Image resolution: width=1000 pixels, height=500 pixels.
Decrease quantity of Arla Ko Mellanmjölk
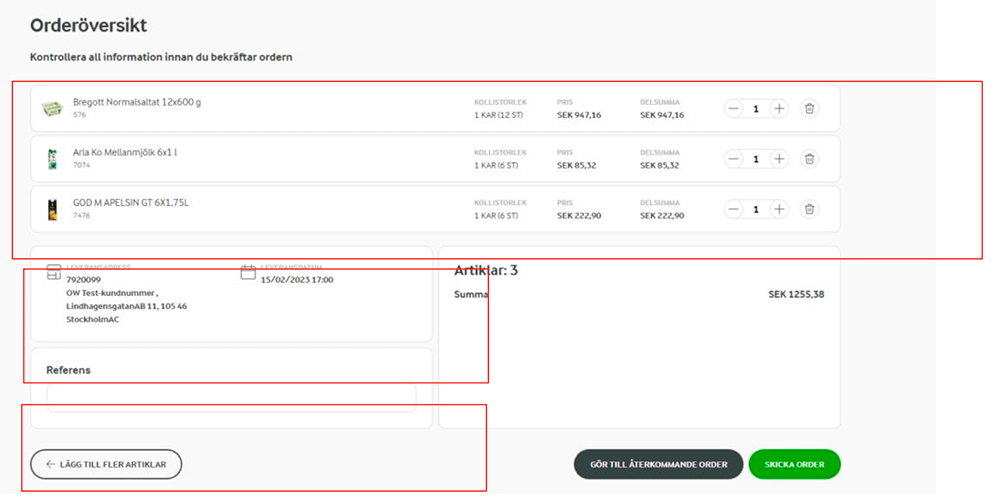pos(734,159)
